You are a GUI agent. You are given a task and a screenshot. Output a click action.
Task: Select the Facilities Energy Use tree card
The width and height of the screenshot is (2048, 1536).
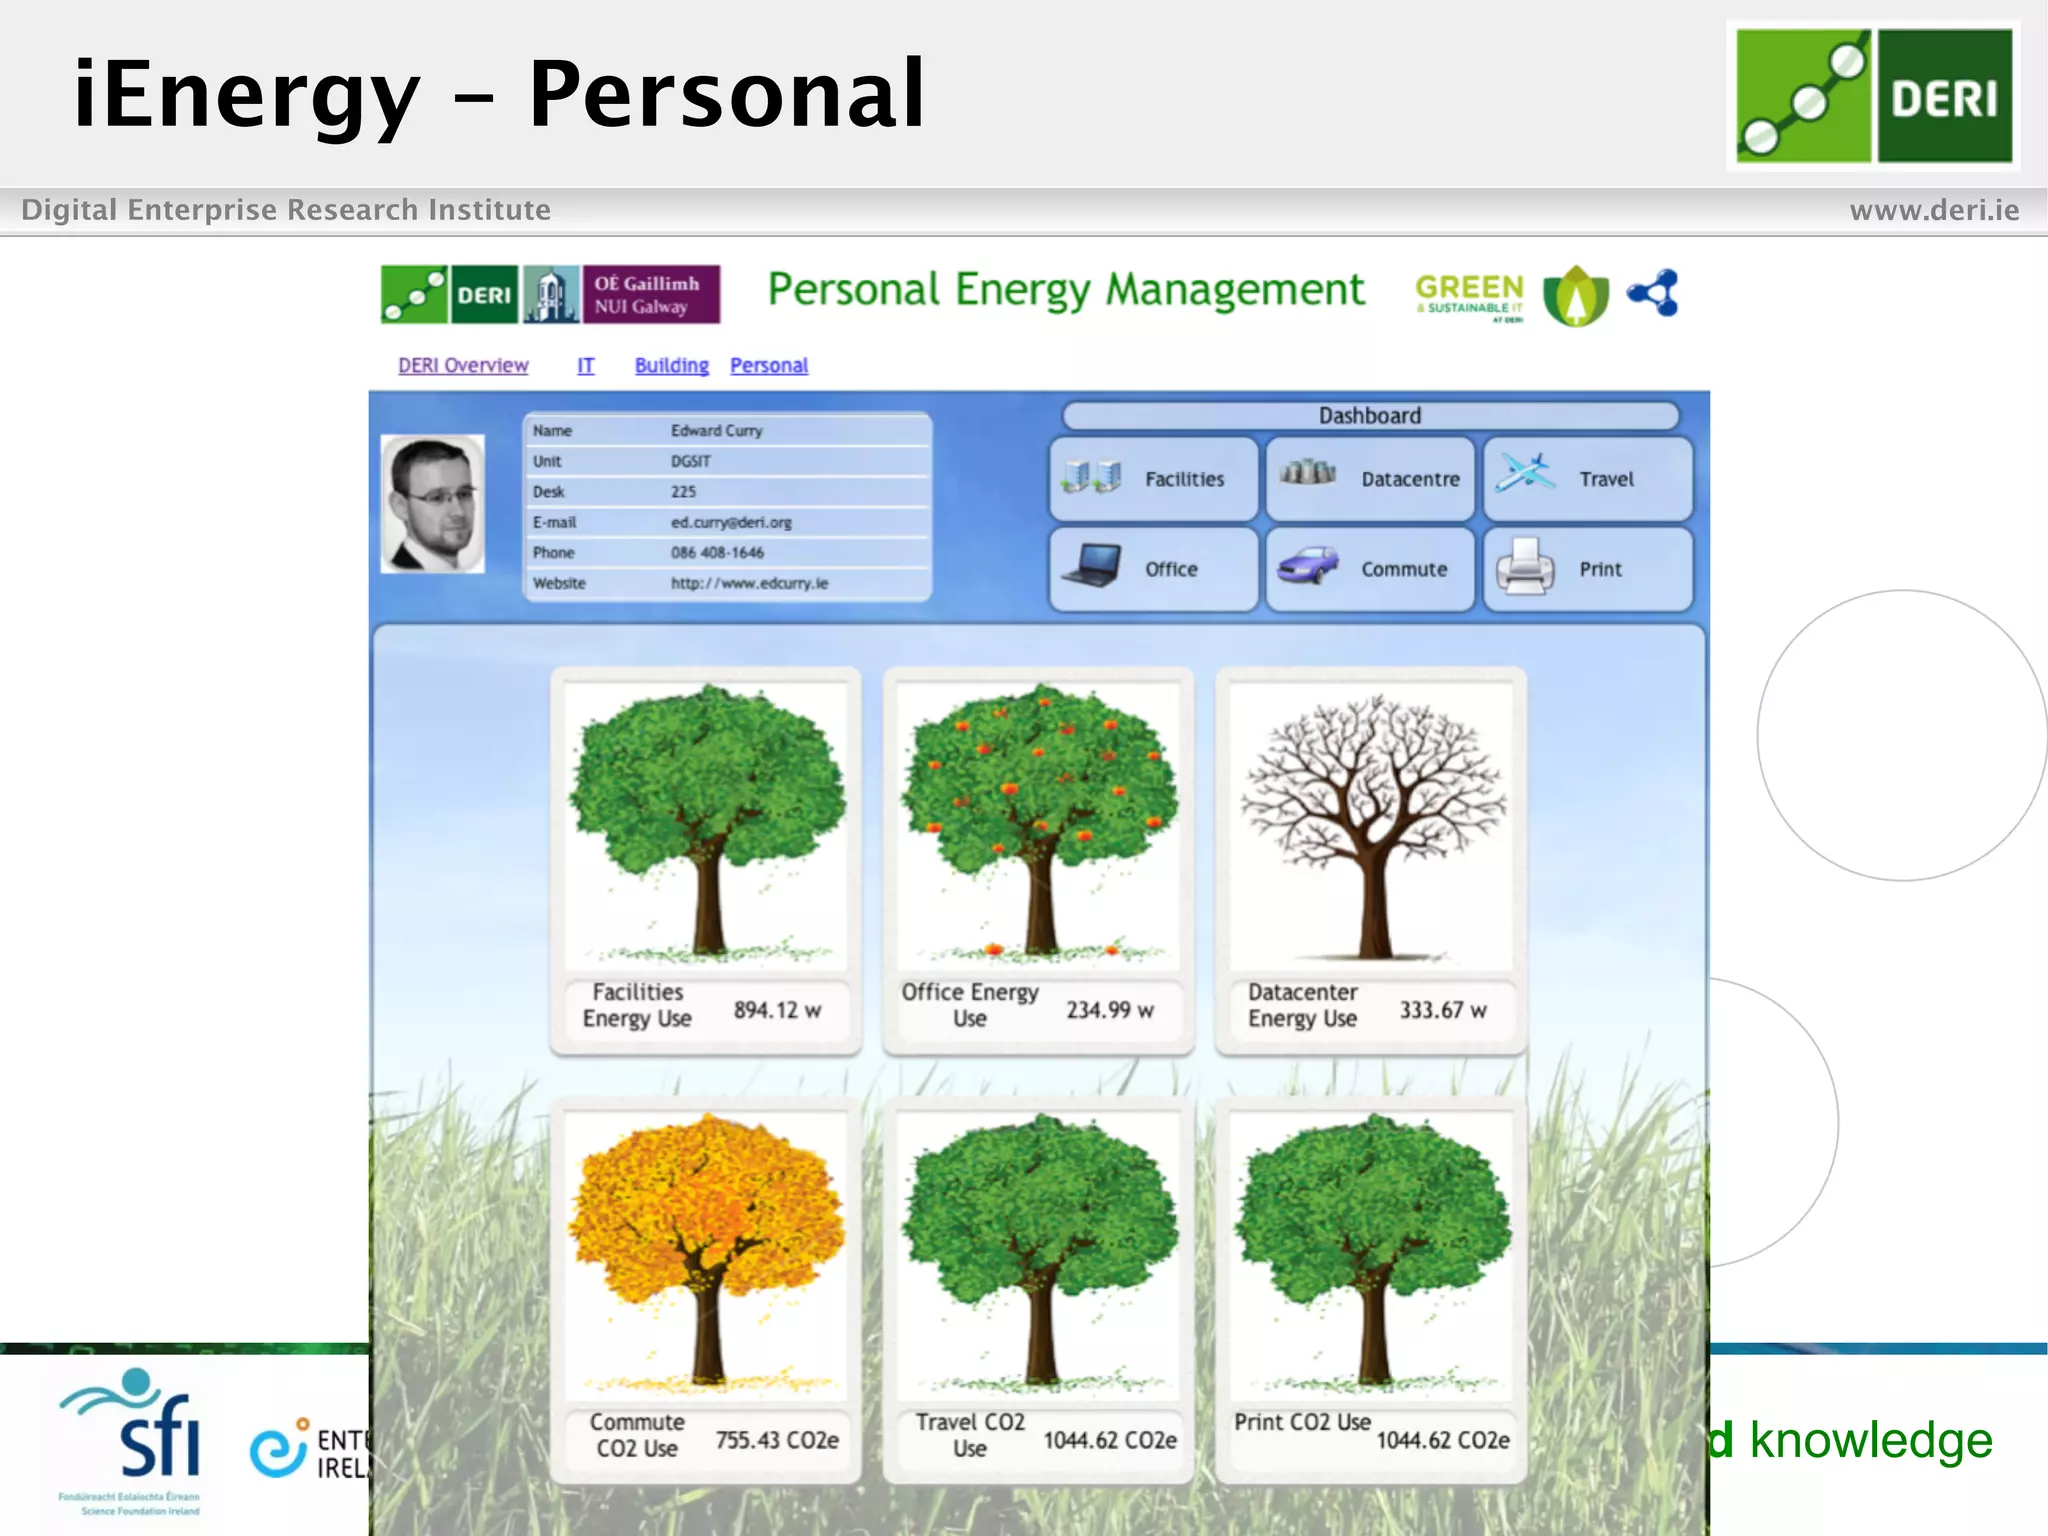(706, 861)
